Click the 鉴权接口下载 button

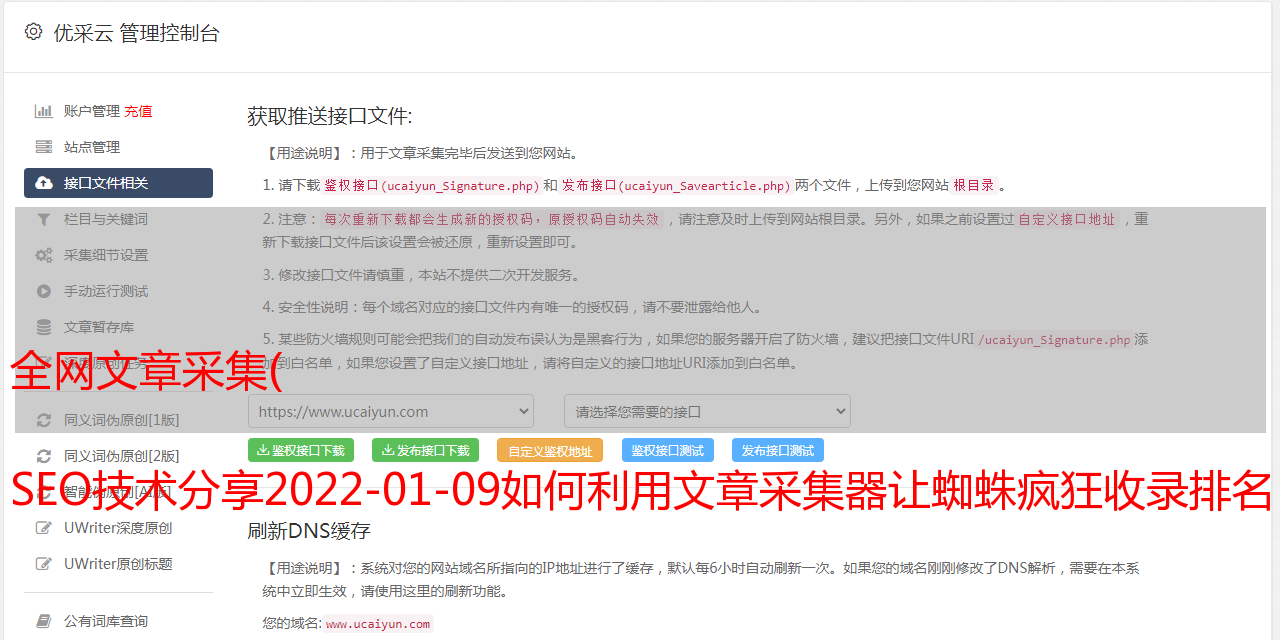tap(301, 450)
